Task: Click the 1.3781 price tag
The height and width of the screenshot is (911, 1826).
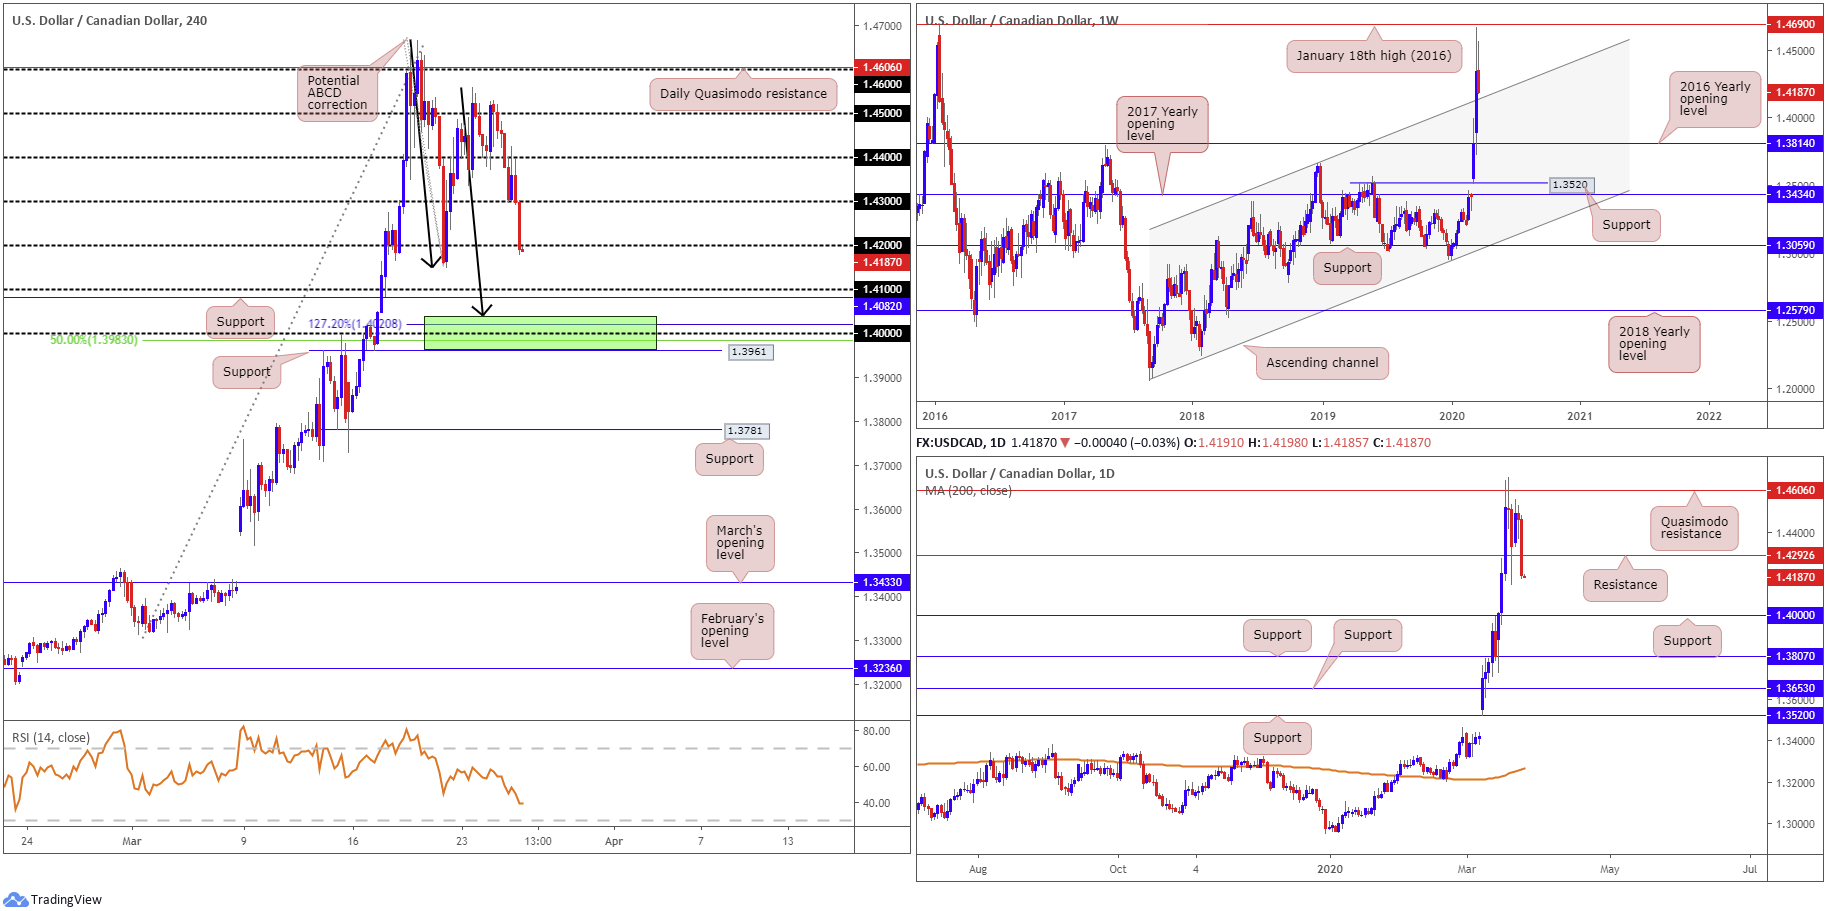Action: 746,431
